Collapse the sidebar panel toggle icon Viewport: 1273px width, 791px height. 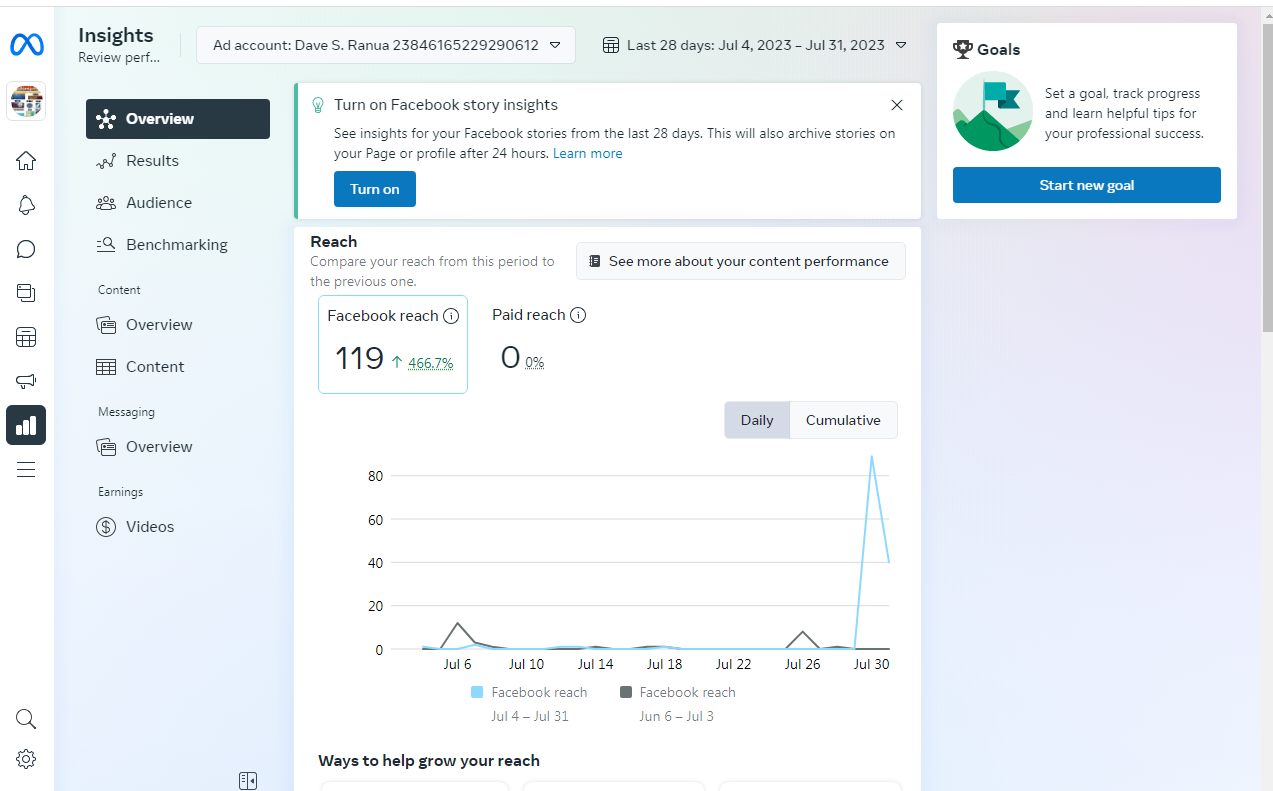[x=248, y=780]
